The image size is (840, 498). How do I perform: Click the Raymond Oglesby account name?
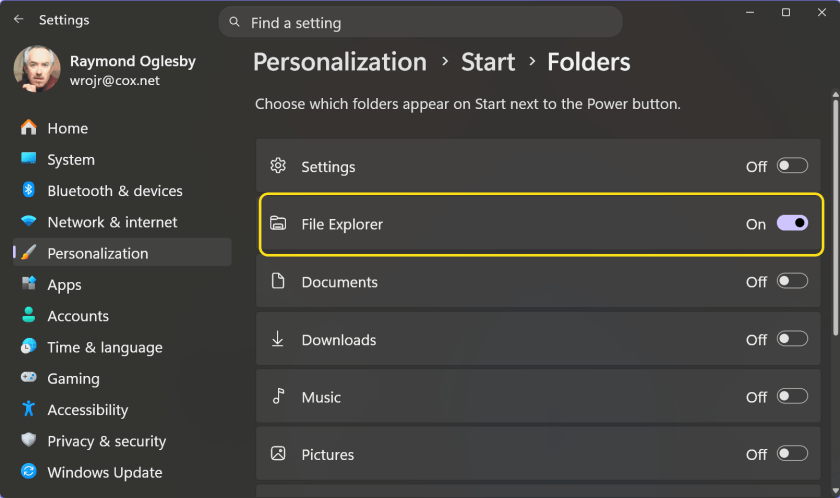point(133,61)
